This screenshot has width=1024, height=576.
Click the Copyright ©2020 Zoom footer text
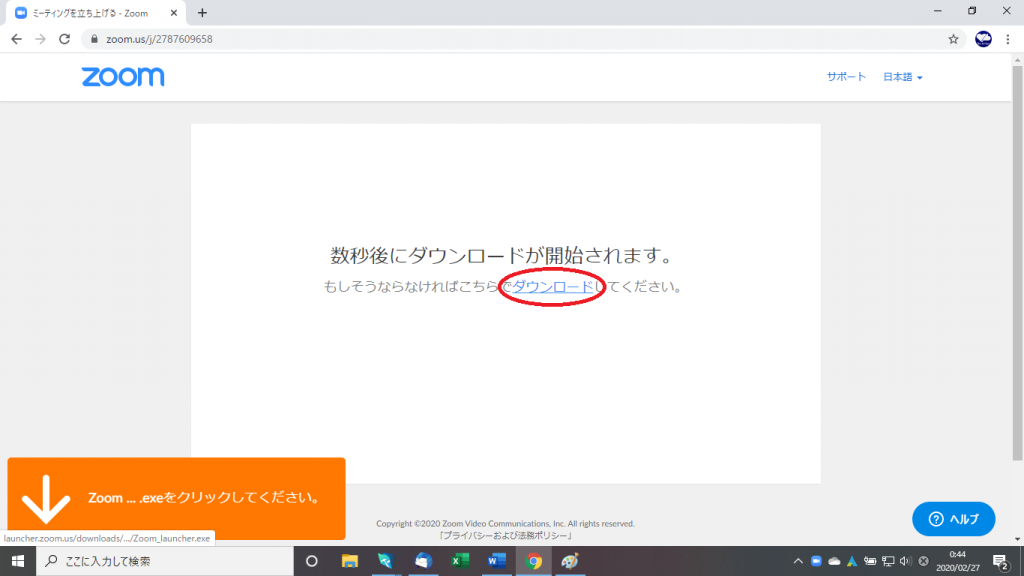[505, 524]
